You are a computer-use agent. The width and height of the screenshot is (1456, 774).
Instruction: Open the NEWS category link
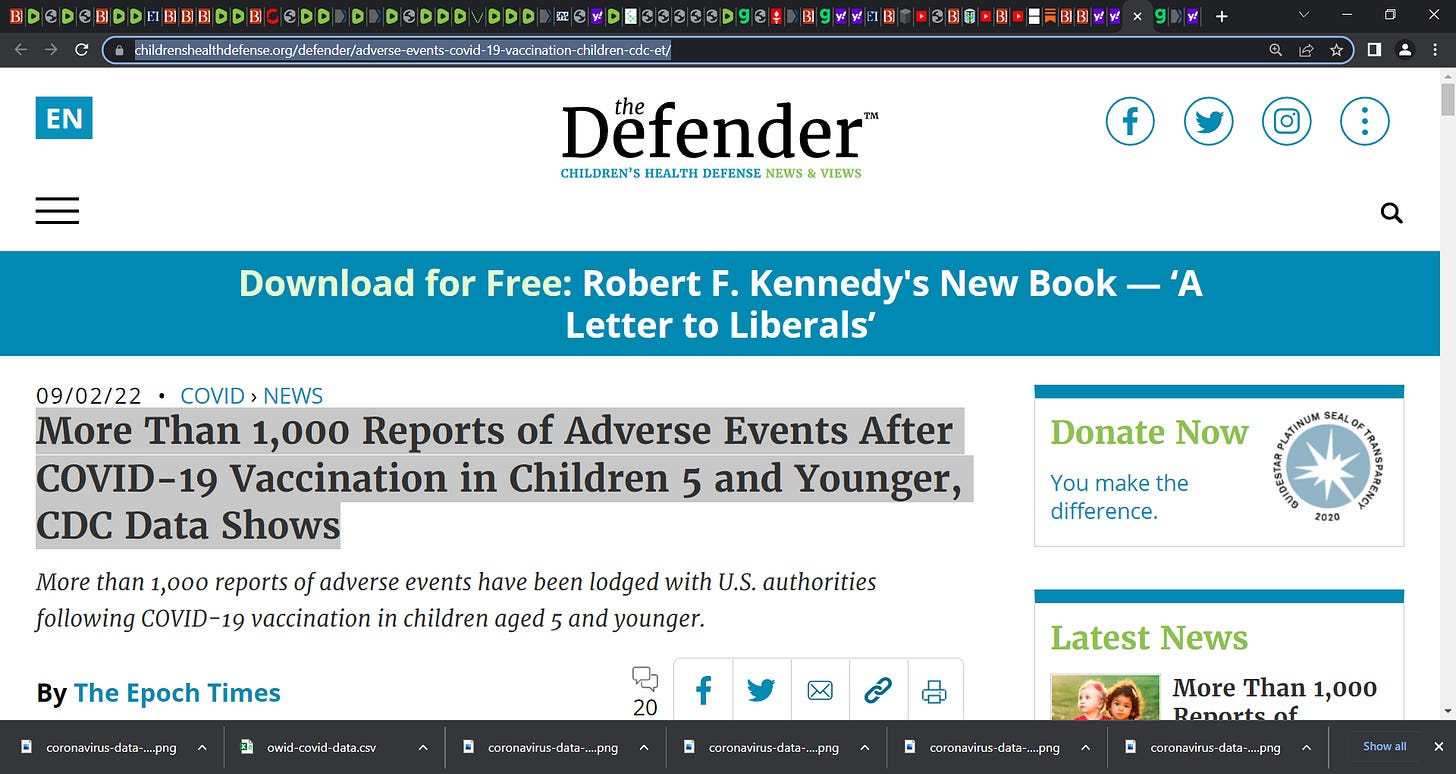293,396
